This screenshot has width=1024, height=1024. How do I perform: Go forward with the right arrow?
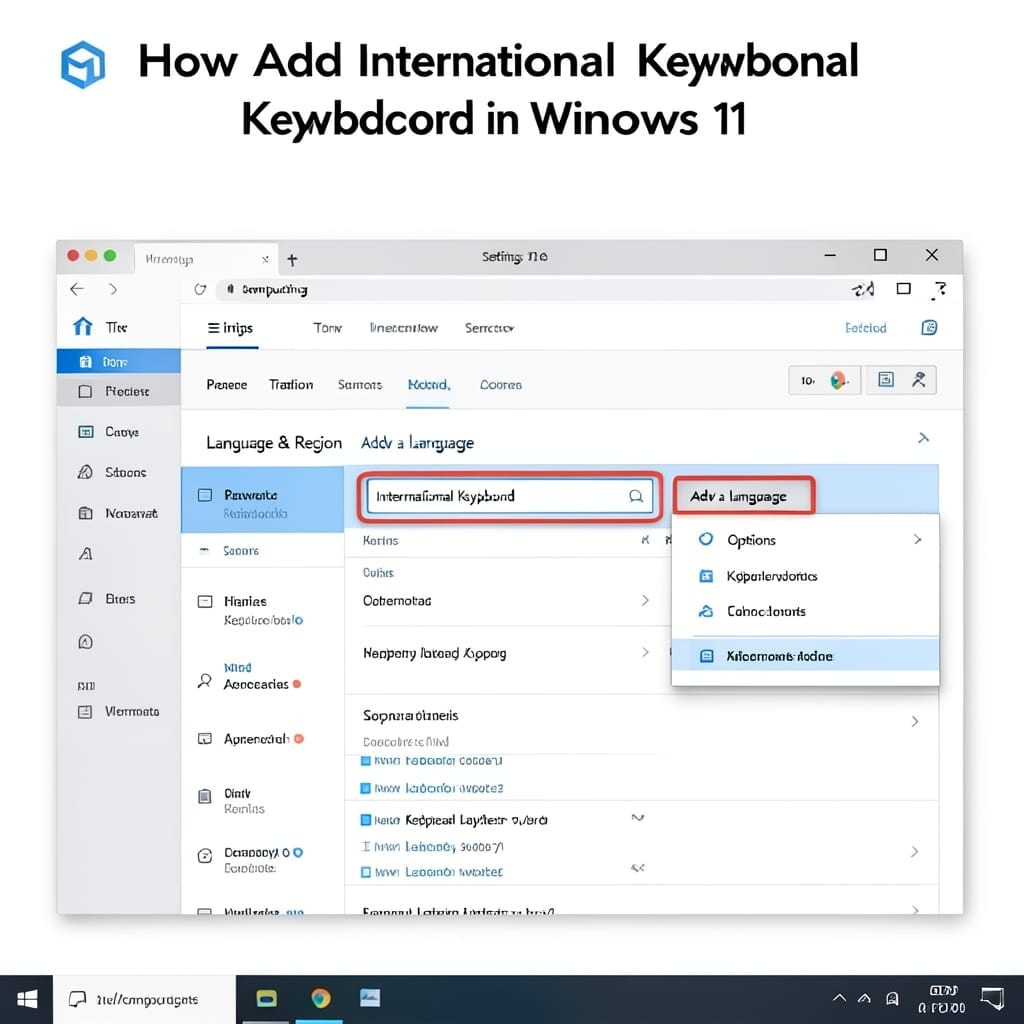tap(114, 289)
